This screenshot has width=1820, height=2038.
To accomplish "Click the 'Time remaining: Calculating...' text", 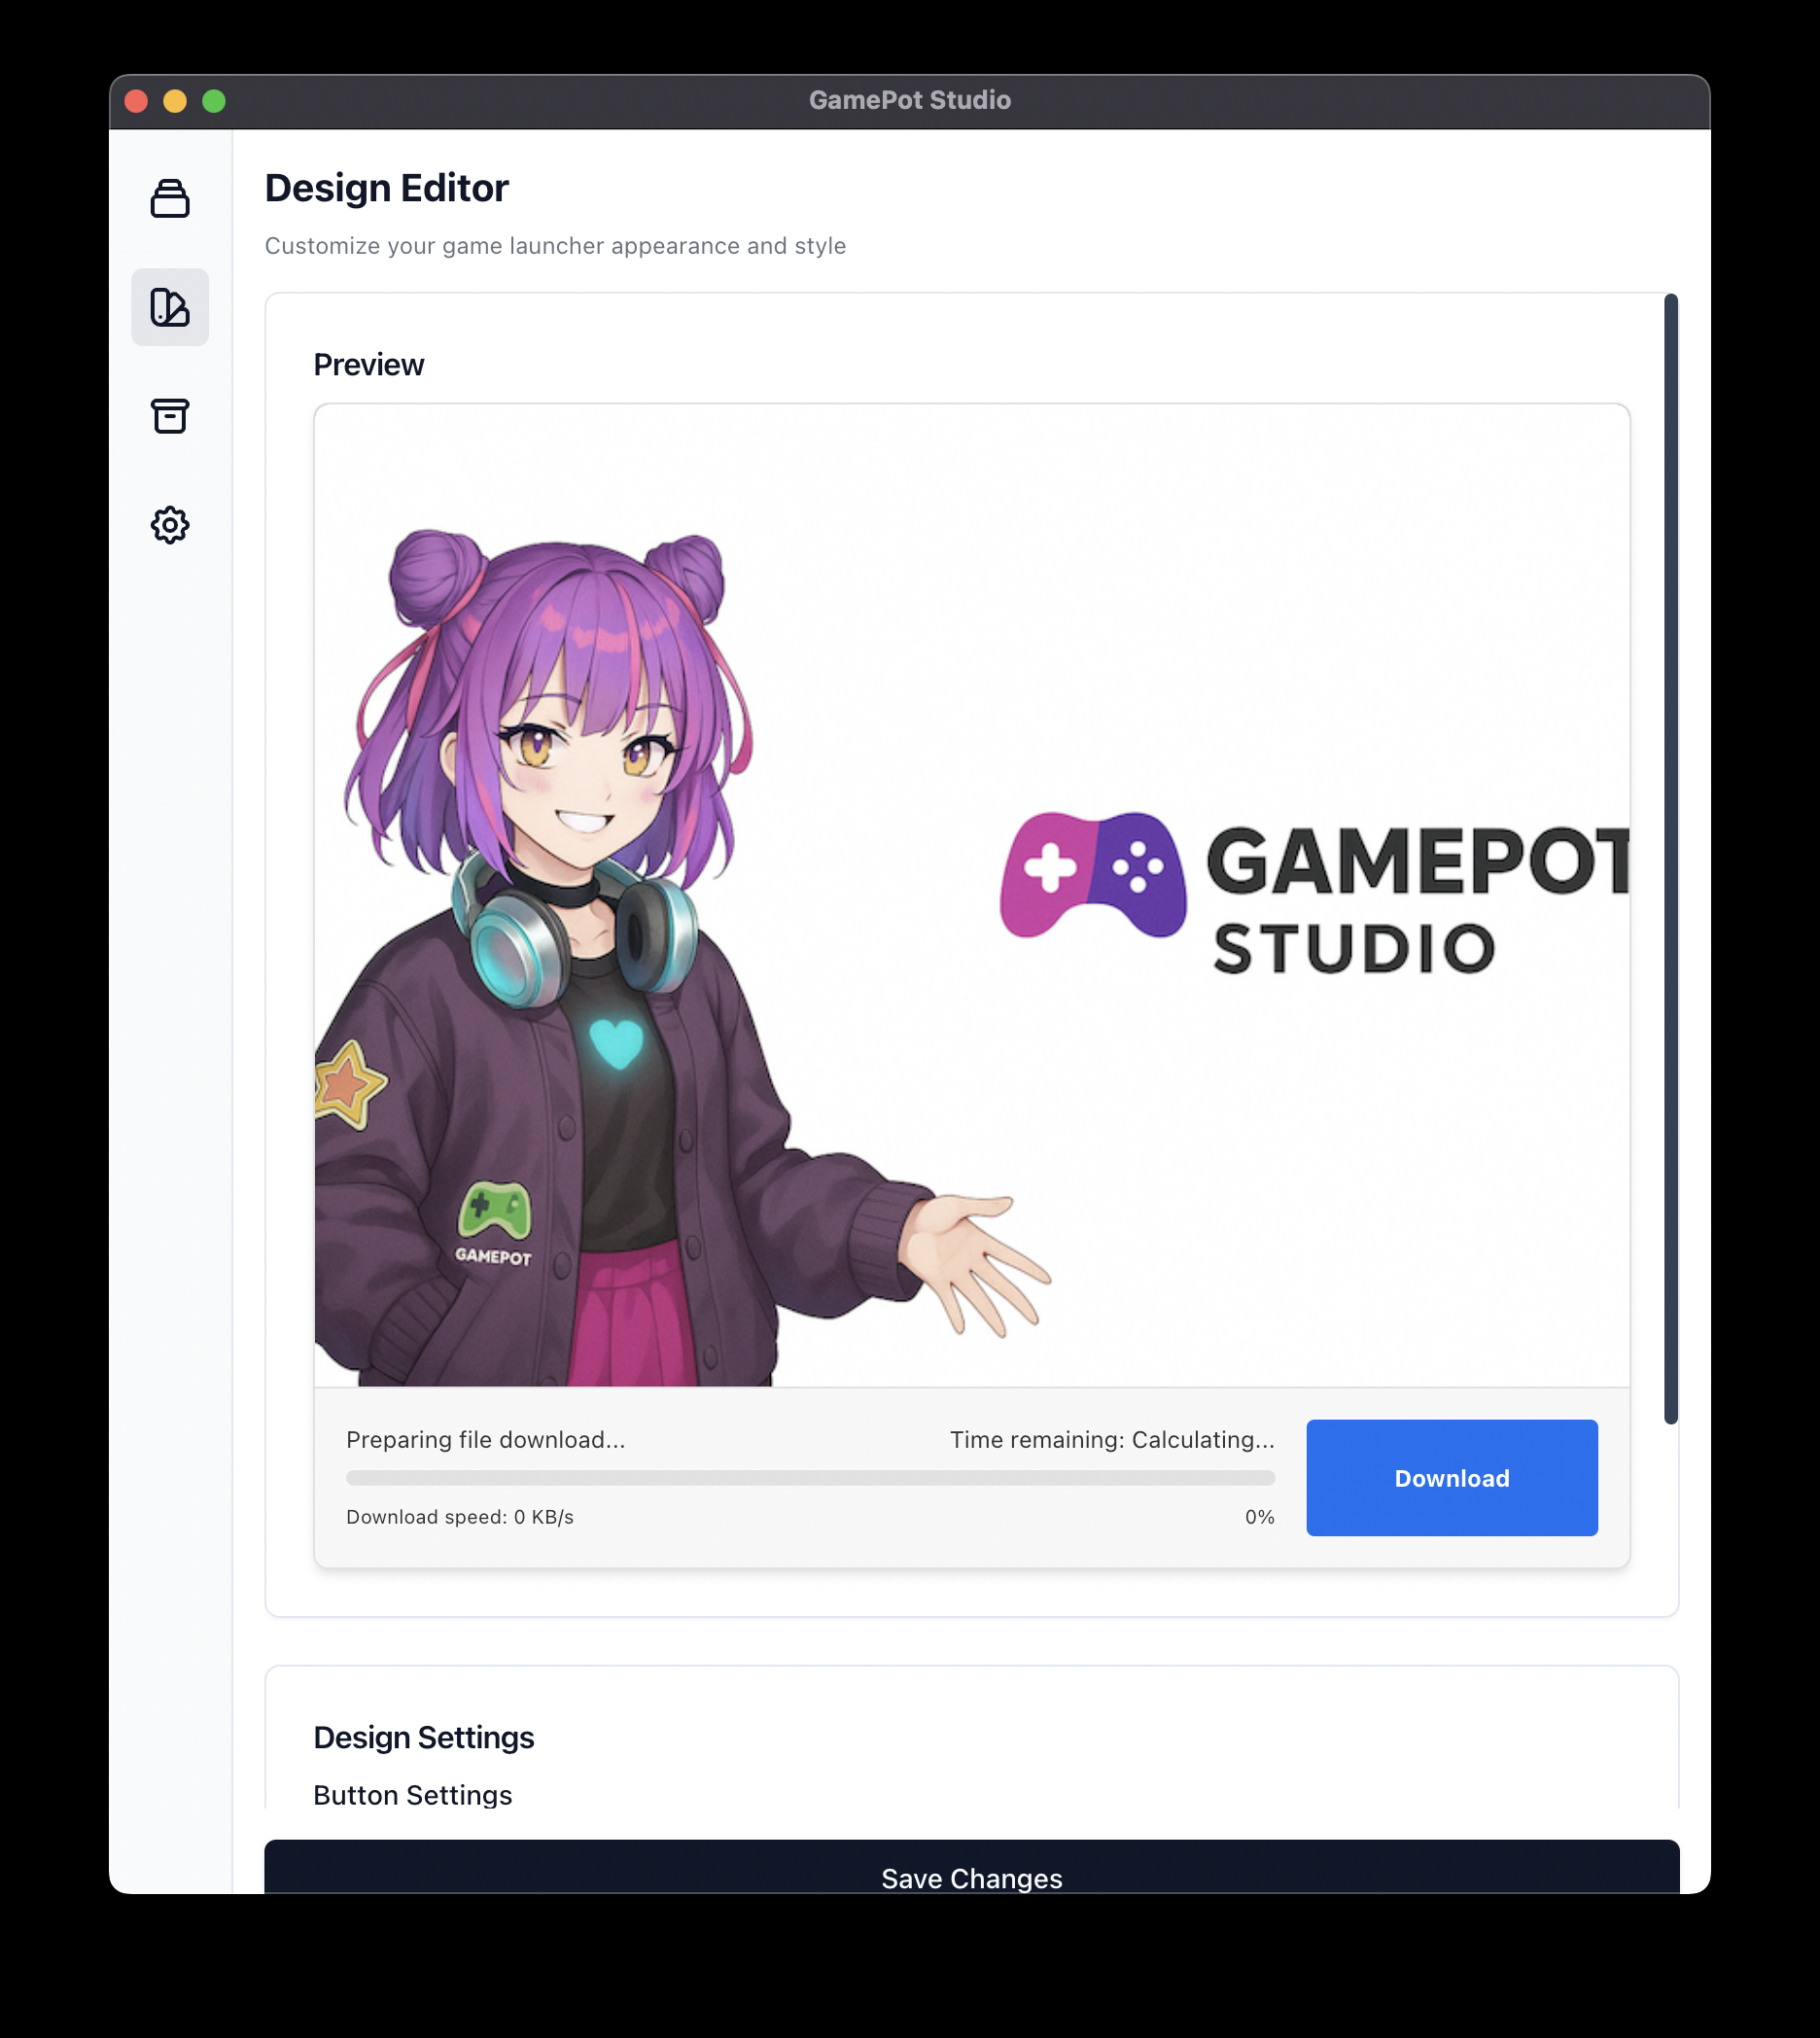I will coord(1112,1440).
